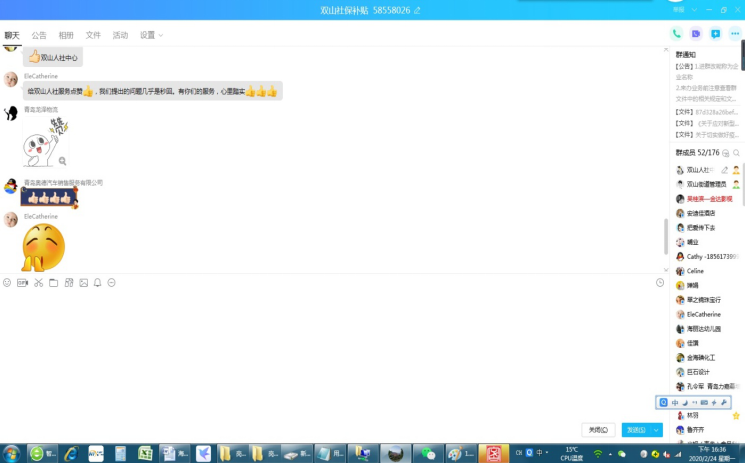
Task: Click the chat message scrollbar
Action: [x=666, y=235]
